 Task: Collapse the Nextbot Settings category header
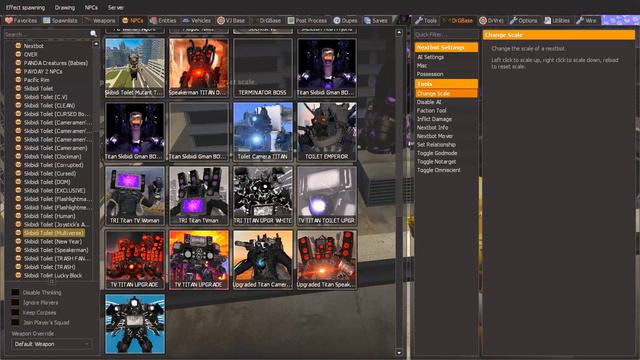coord(446,47)
